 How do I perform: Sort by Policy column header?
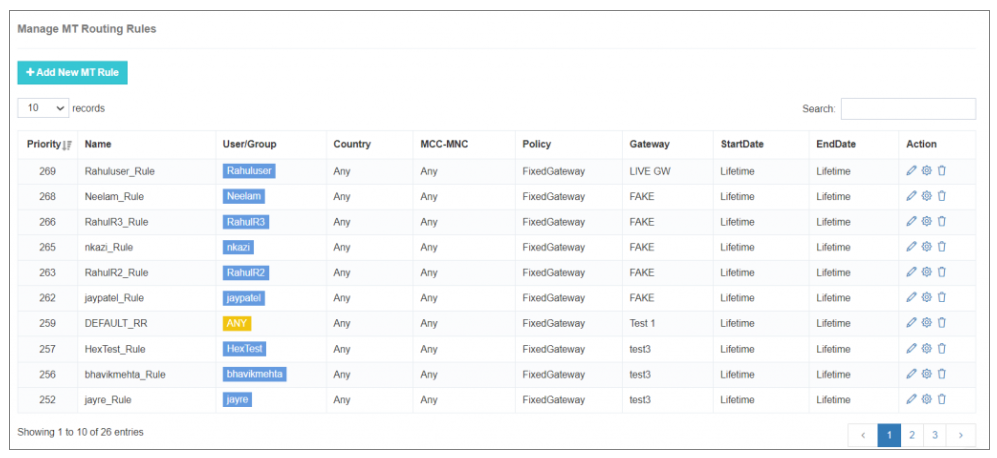569,144
